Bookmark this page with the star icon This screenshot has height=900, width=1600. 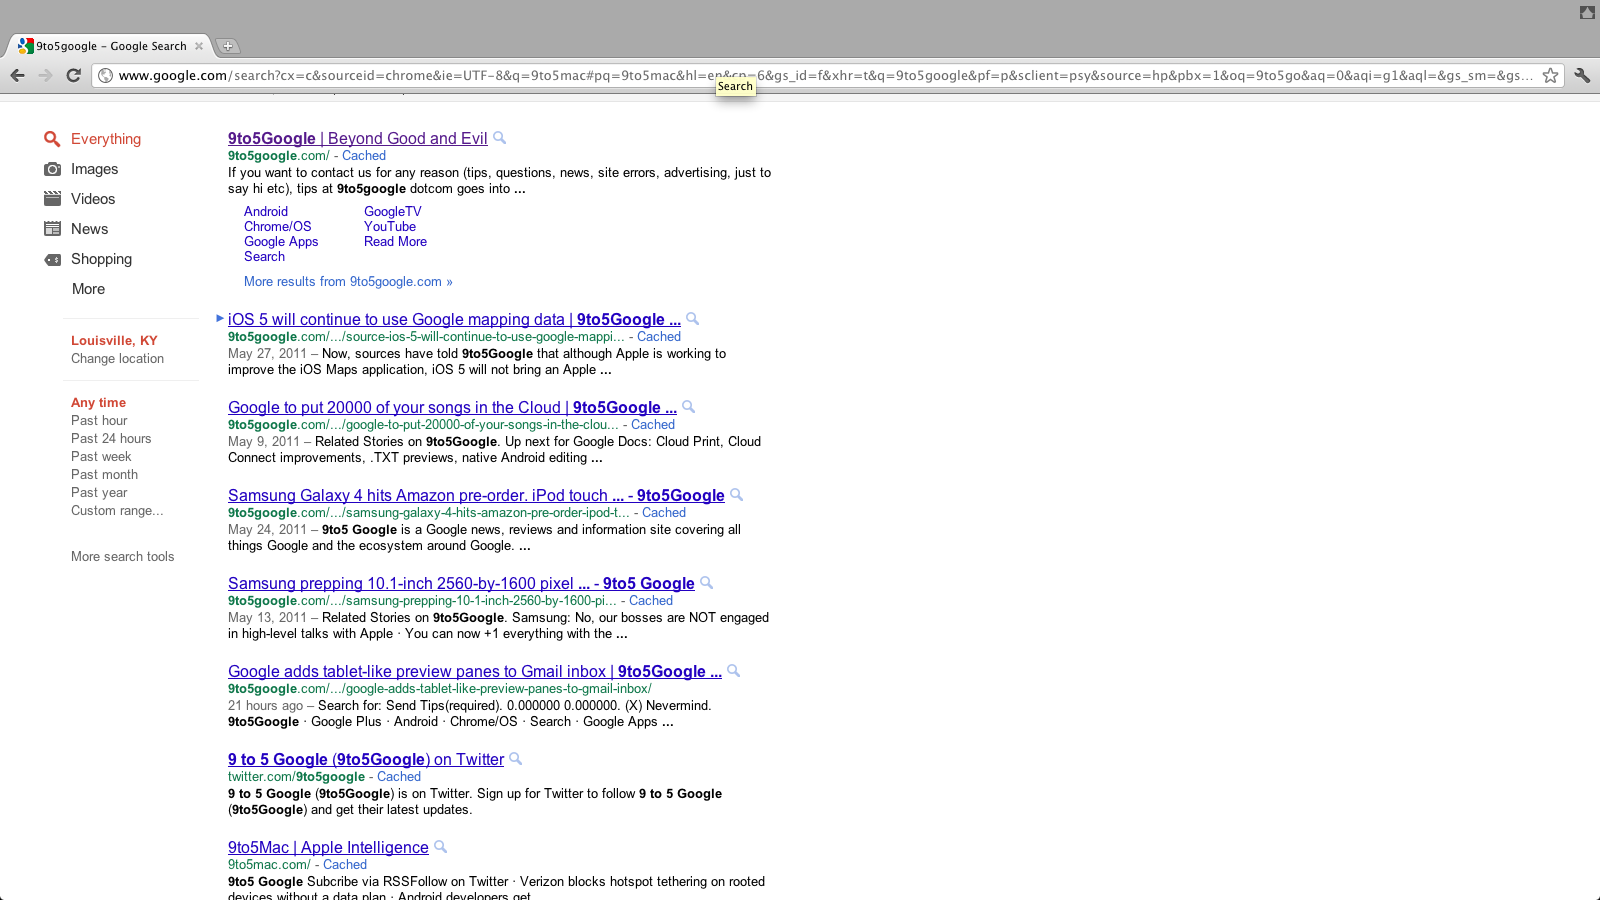coord(1550,76)
